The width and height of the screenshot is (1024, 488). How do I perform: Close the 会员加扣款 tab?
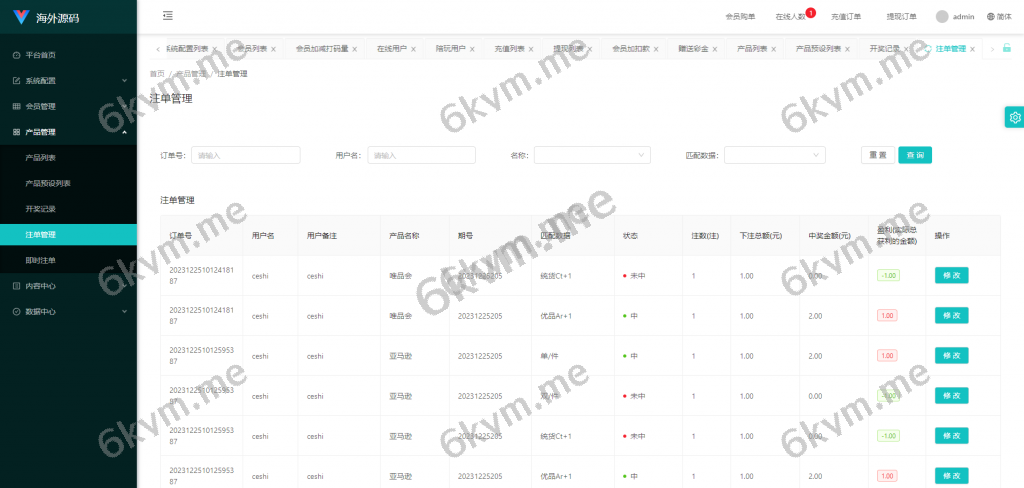click(656, 49)
